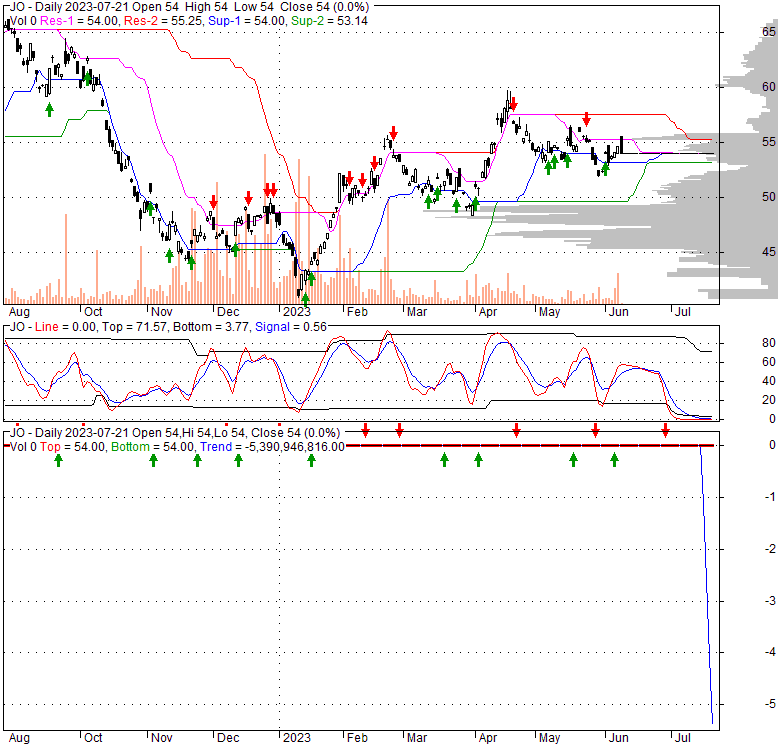Screen dimensions: 780x745
Task: Click the Trend = -5,390,946,816.00 value
Action: pos(272,446)
